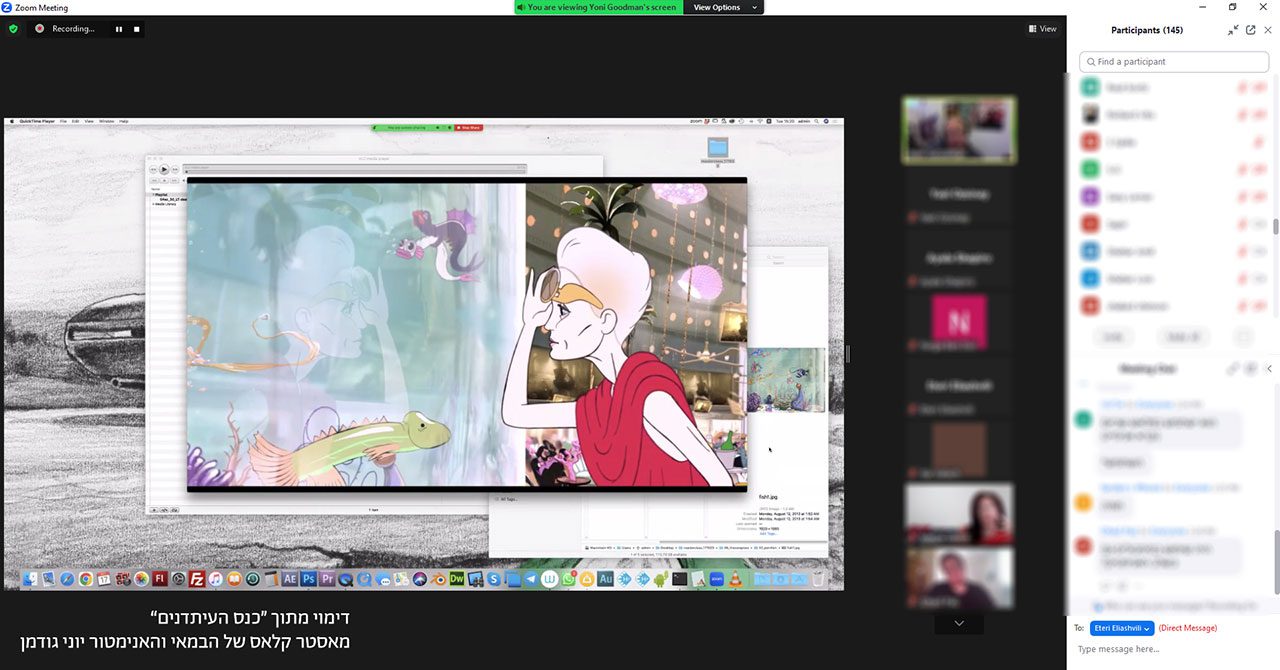The image size is (1280, 670).
Task: Stop the meeting recording
Action: pos(136,29)
